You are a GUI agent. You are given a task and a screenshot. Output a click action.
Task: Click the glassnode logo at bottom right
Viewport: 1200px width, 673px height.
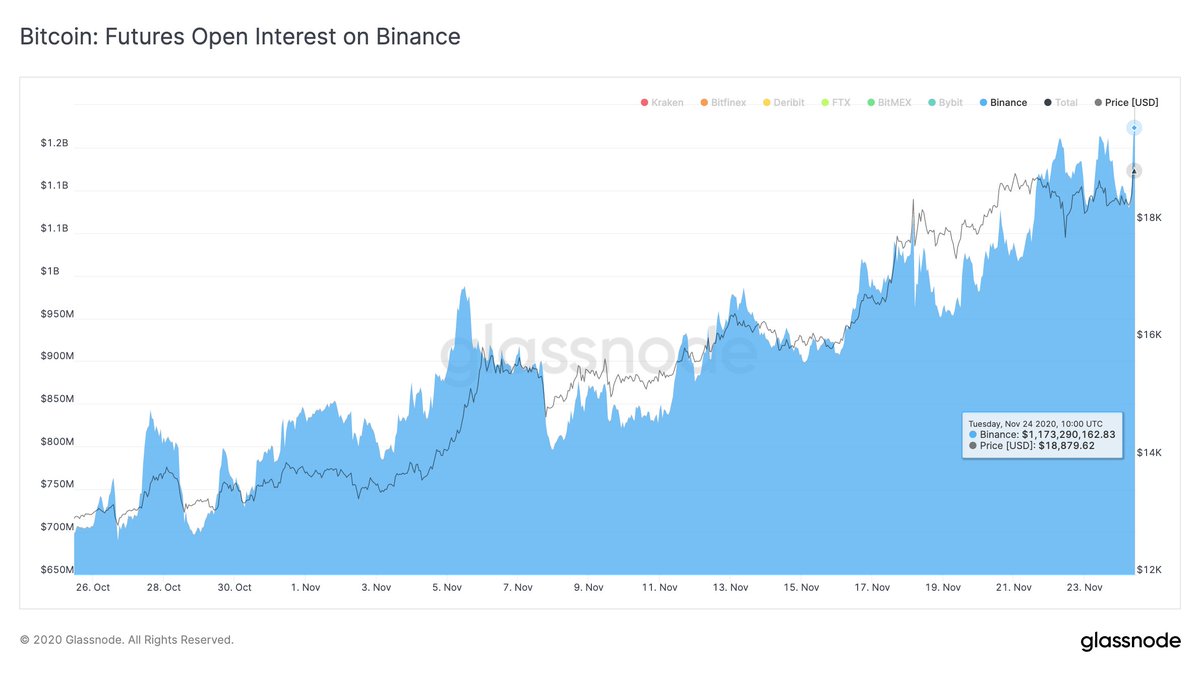click(x=1130, y=642)
